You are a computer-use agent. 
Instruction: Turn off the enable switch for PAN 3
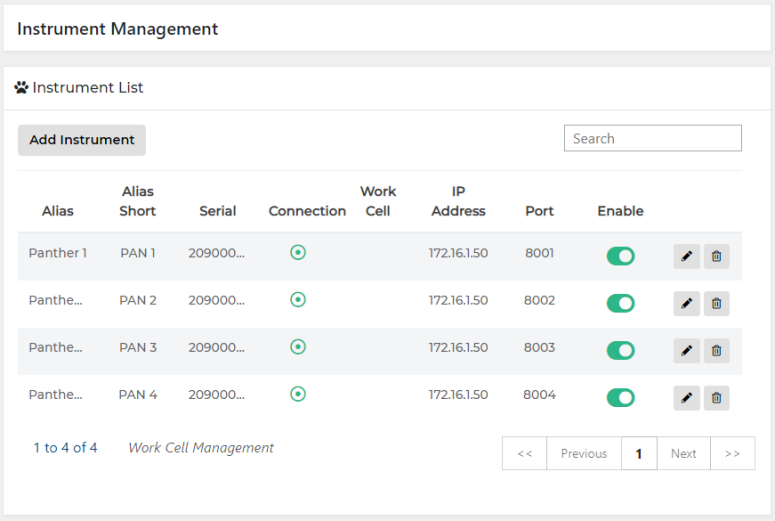tap(620, 350)
